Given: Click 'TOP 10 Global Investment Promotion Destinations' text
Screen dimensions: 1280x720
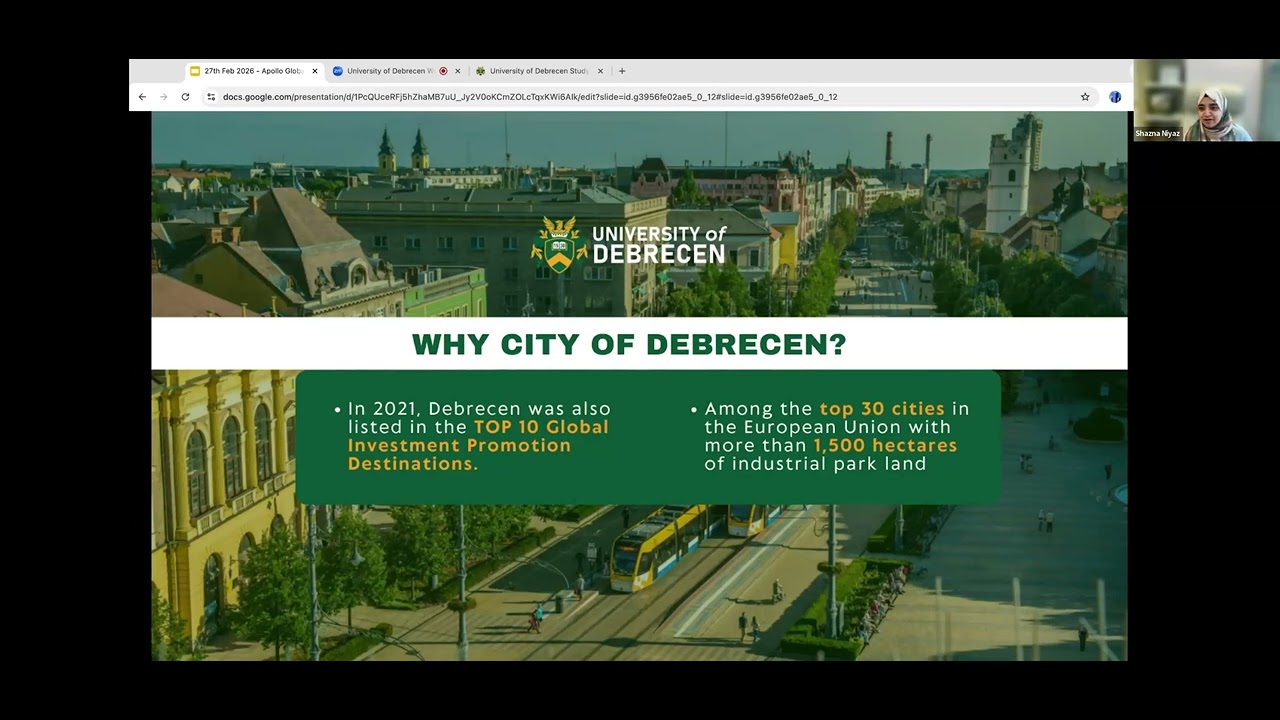Looking at the screenshot, I should pyautogui.click(x=478, y=445).
